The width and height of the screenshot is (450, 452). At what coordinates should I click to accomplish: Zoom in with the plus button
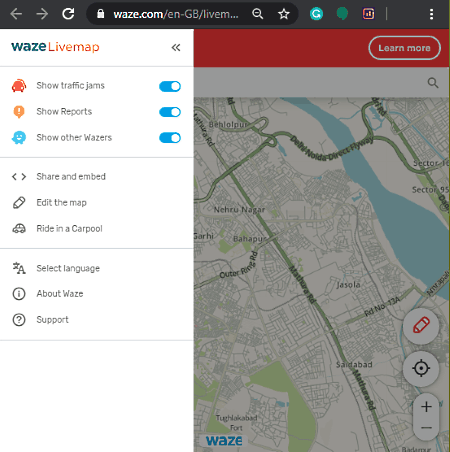pyautogui.click(x=426, y=407)
